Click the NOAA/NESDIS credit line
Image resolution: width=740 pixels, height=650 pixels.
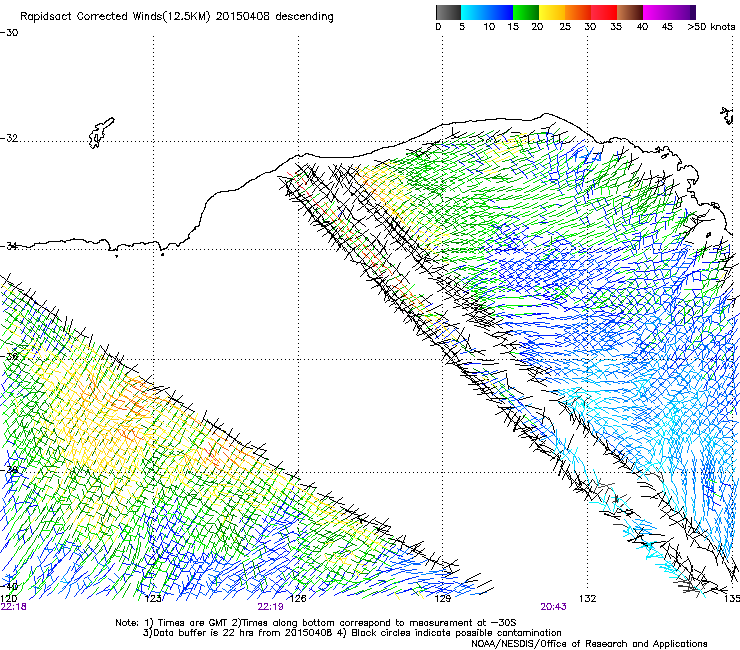tap(589, 644)
